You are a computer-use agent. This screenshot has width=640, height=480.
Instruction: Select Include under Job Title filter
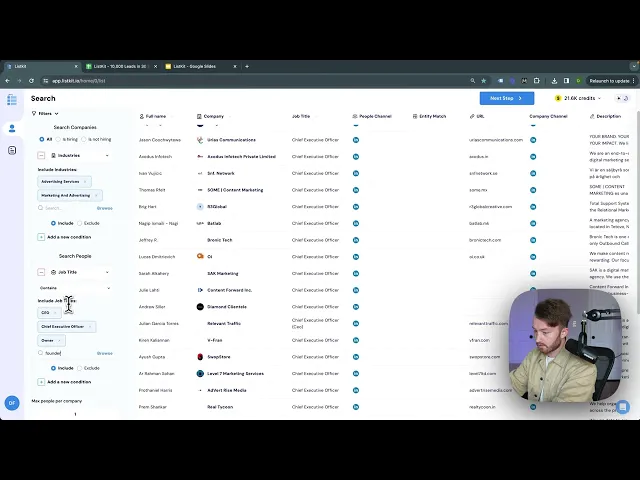pos(53,368)
